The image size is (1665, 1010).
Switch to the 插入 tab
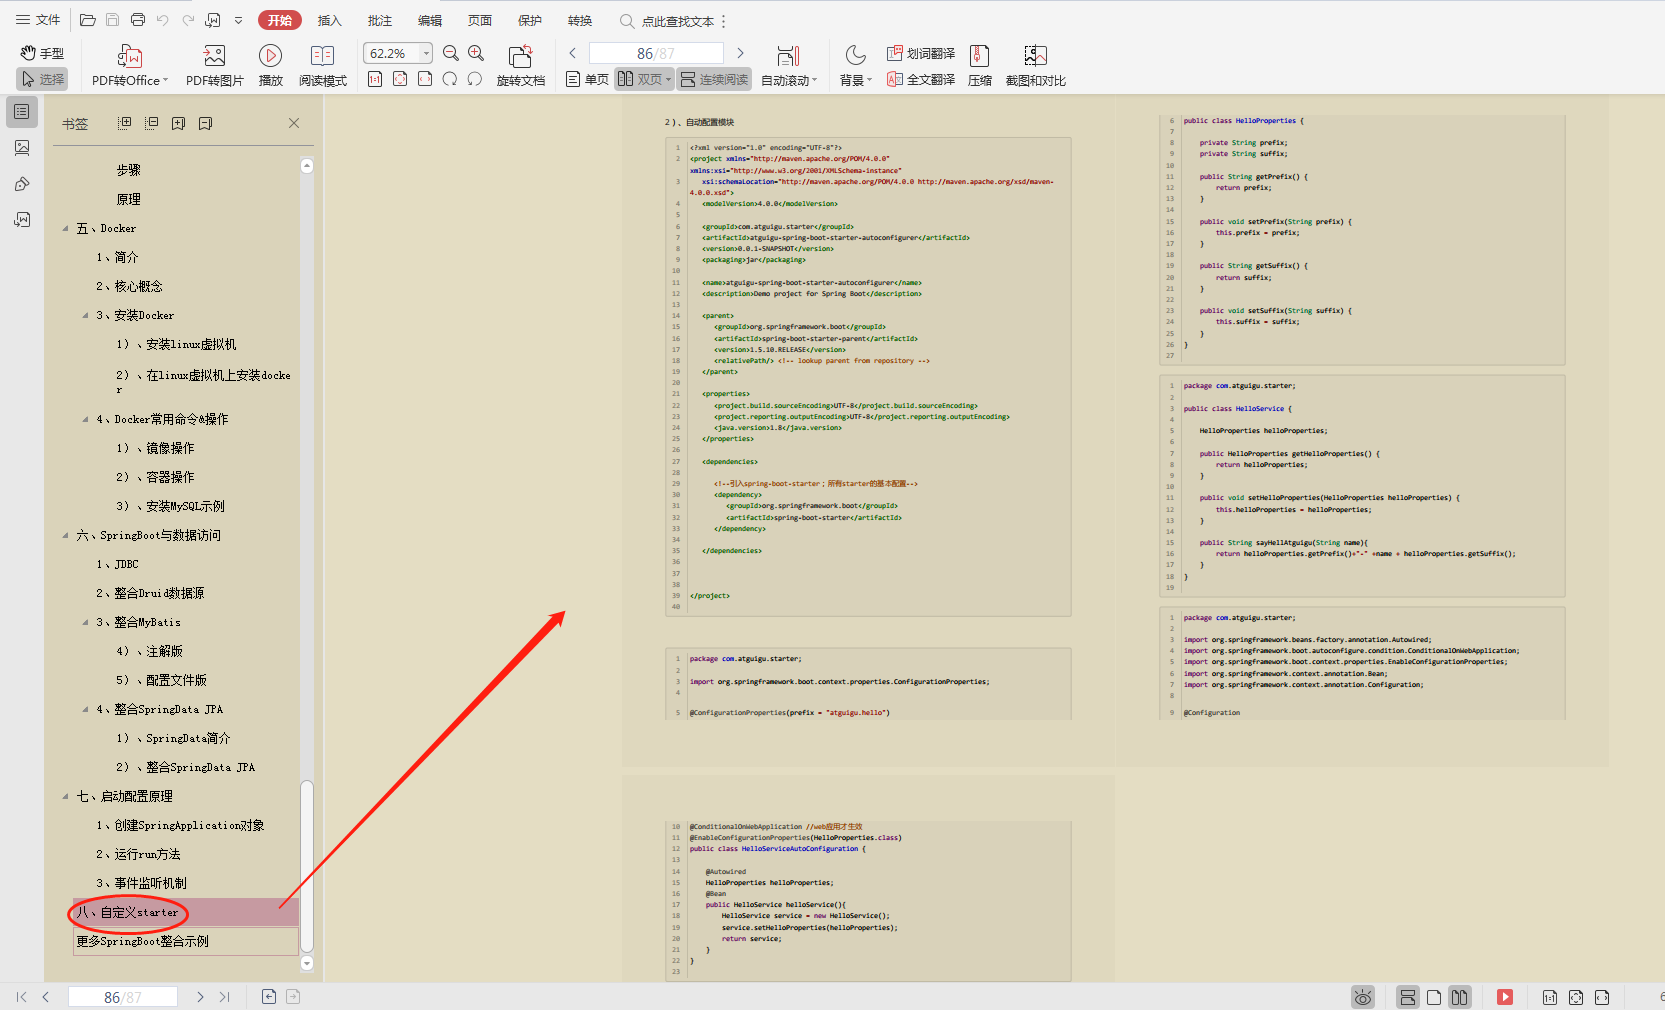(x=329, y=20)
